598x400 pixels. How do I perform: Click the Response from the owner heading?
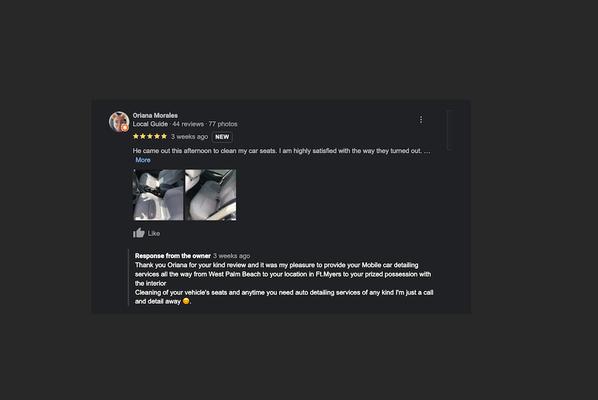click(x=173, y=256)
